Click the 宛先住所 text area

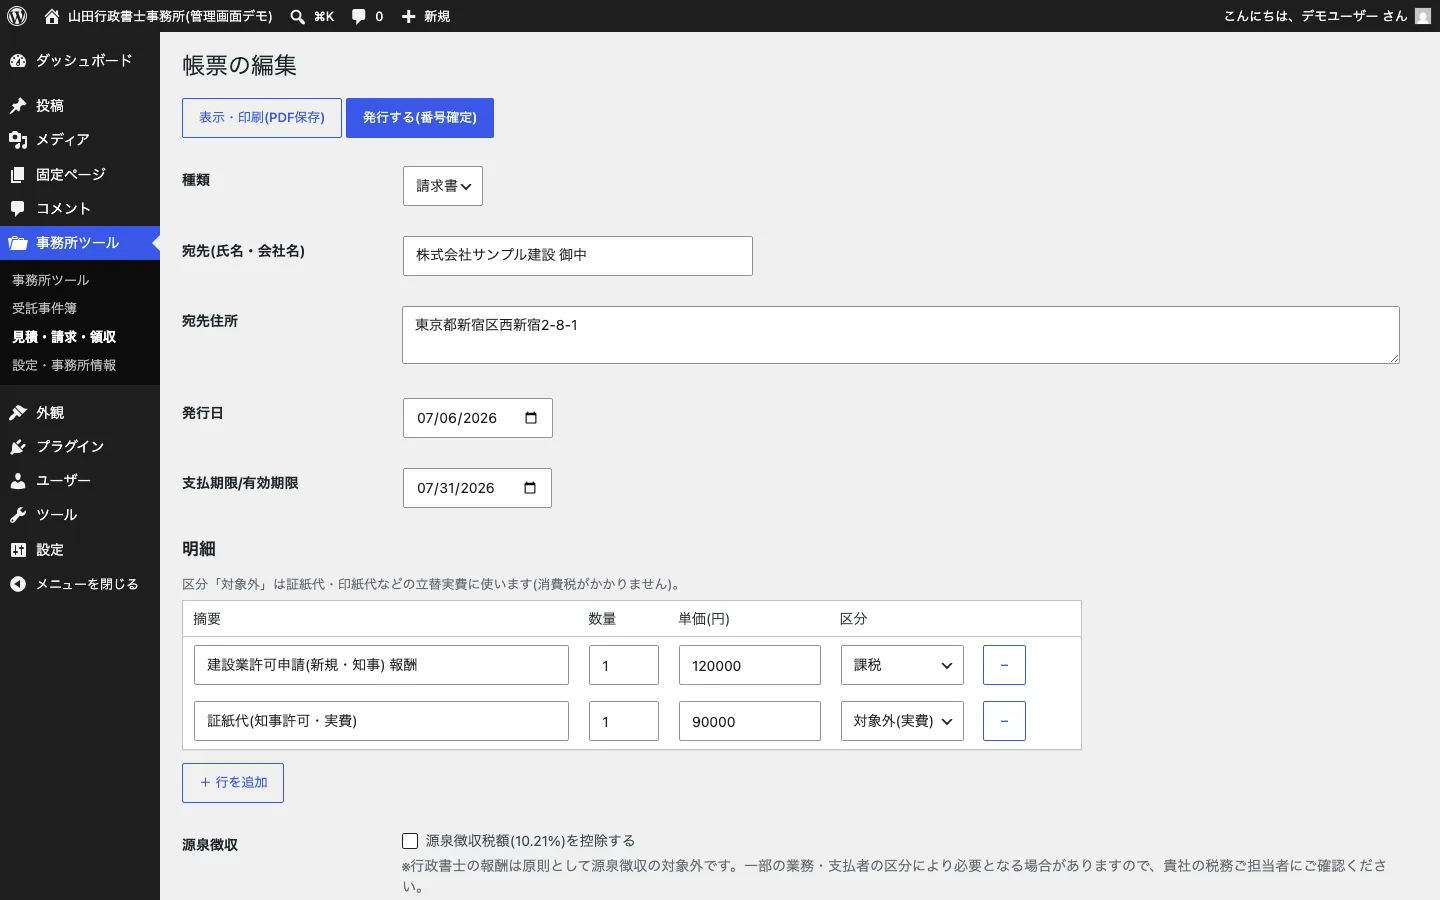point(901,335)
